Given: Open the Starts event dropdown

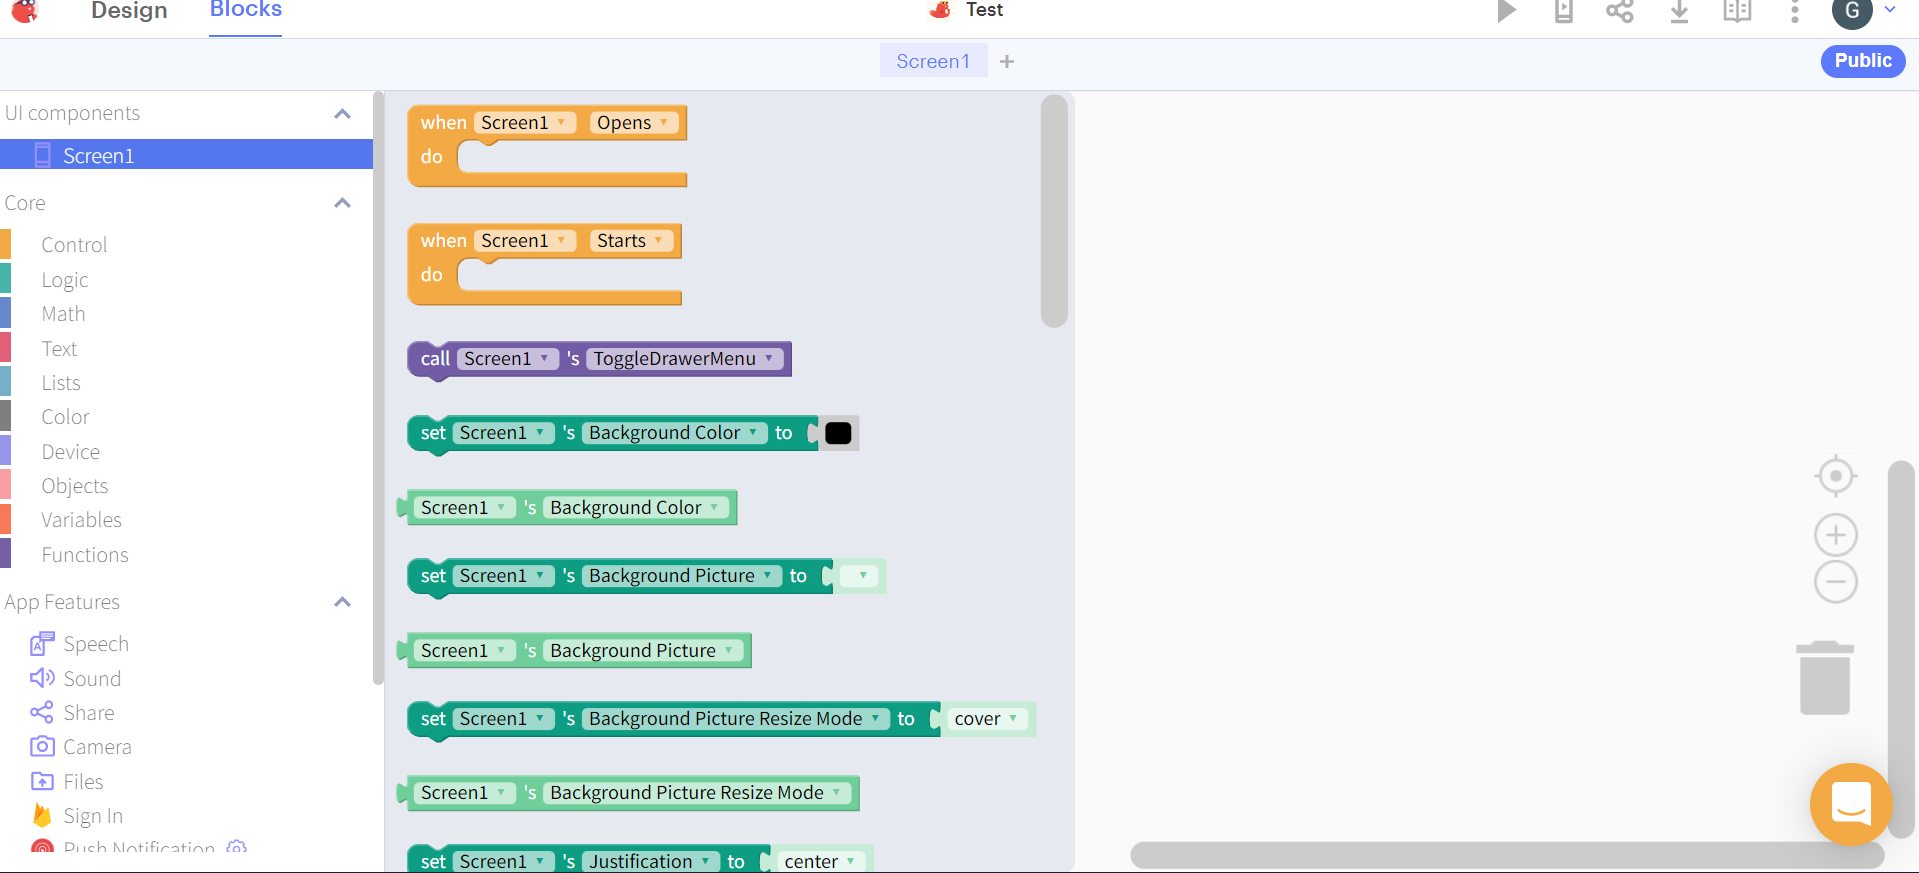Looking at the screenshot, I should (630, 240).
